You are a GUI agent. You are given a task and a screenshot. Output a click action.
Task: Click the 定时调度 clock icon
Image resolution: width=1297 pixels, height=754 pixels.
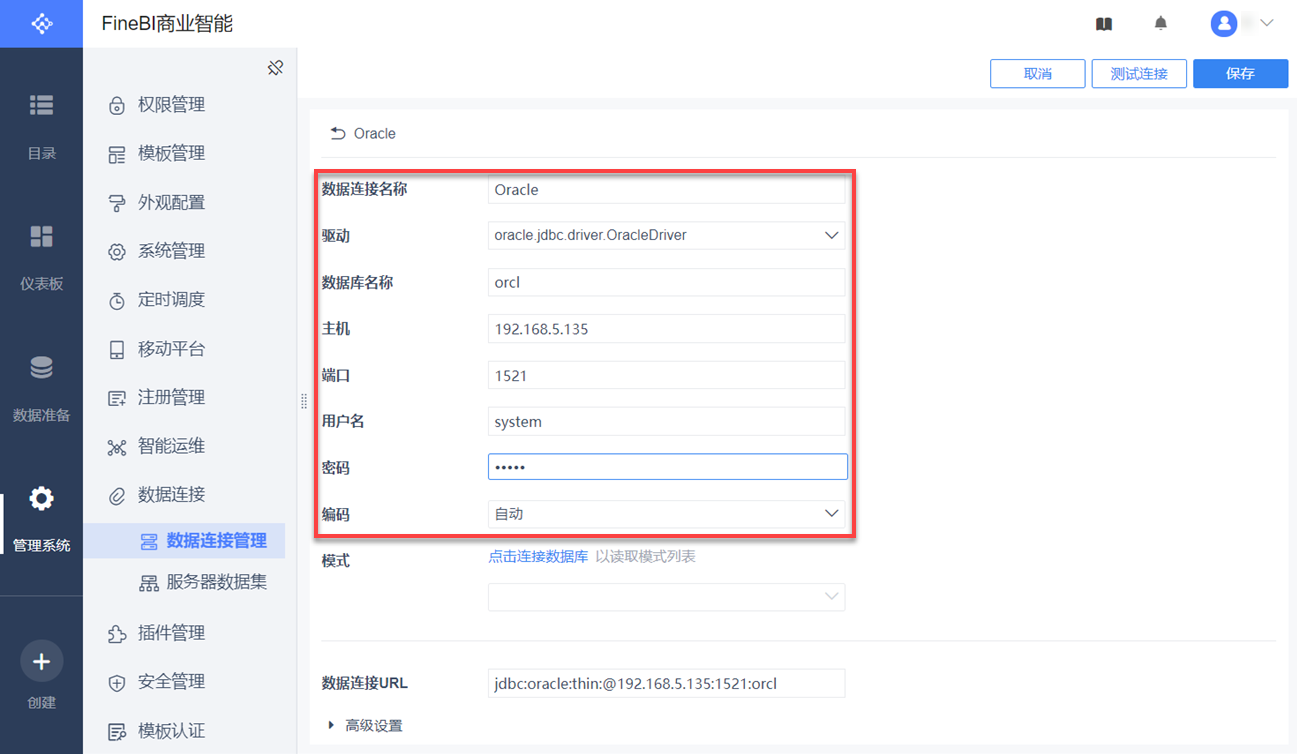point(117,300)
